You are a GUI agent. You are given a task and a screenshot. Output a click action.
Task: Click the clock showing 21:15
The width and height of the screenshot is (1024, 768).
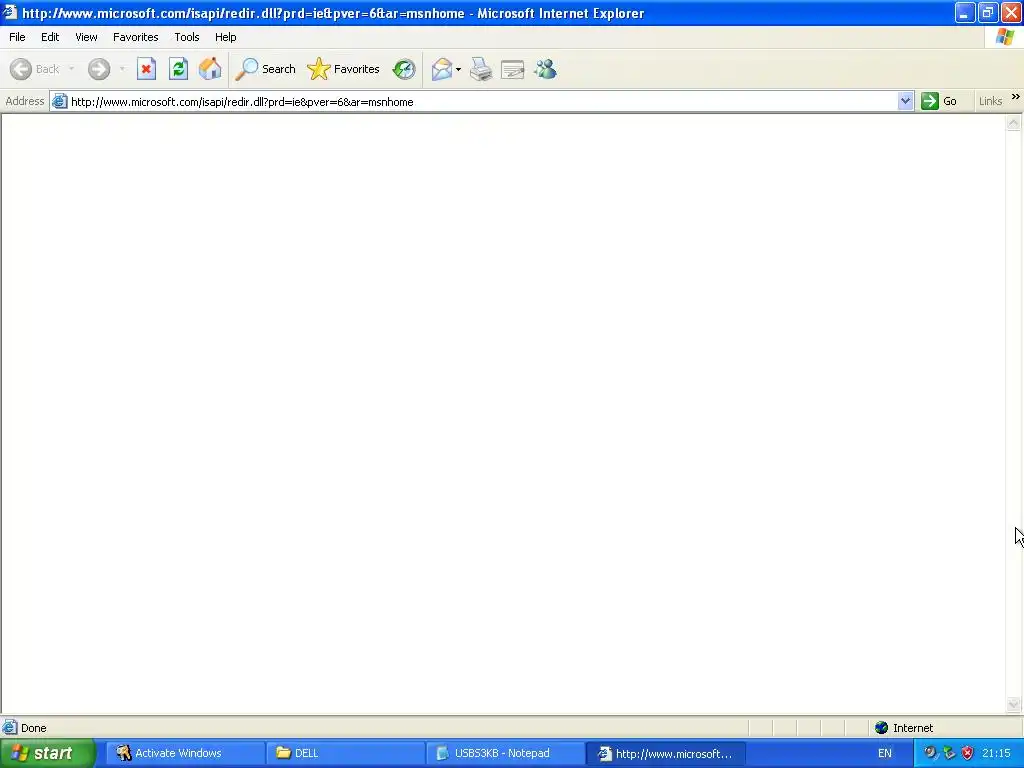[997, 753]
